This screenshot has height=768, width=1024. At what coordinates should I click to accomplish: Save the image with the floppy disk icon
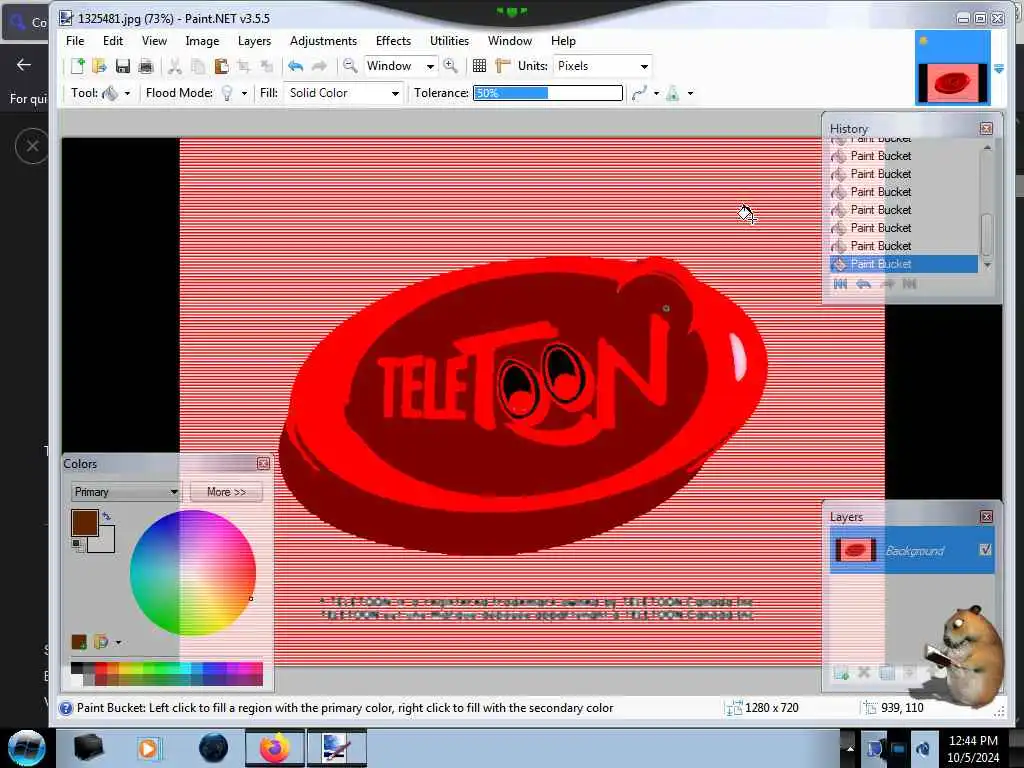[122, 66]
